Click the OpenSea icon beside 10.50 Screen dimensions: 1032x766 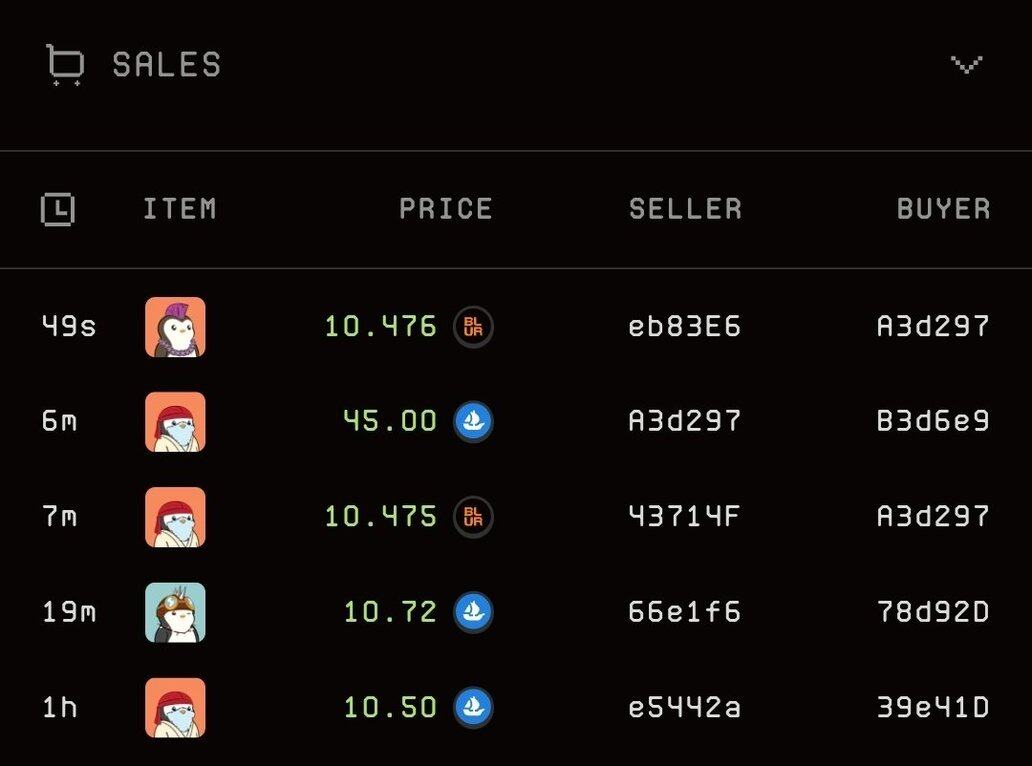click(473, 707)
